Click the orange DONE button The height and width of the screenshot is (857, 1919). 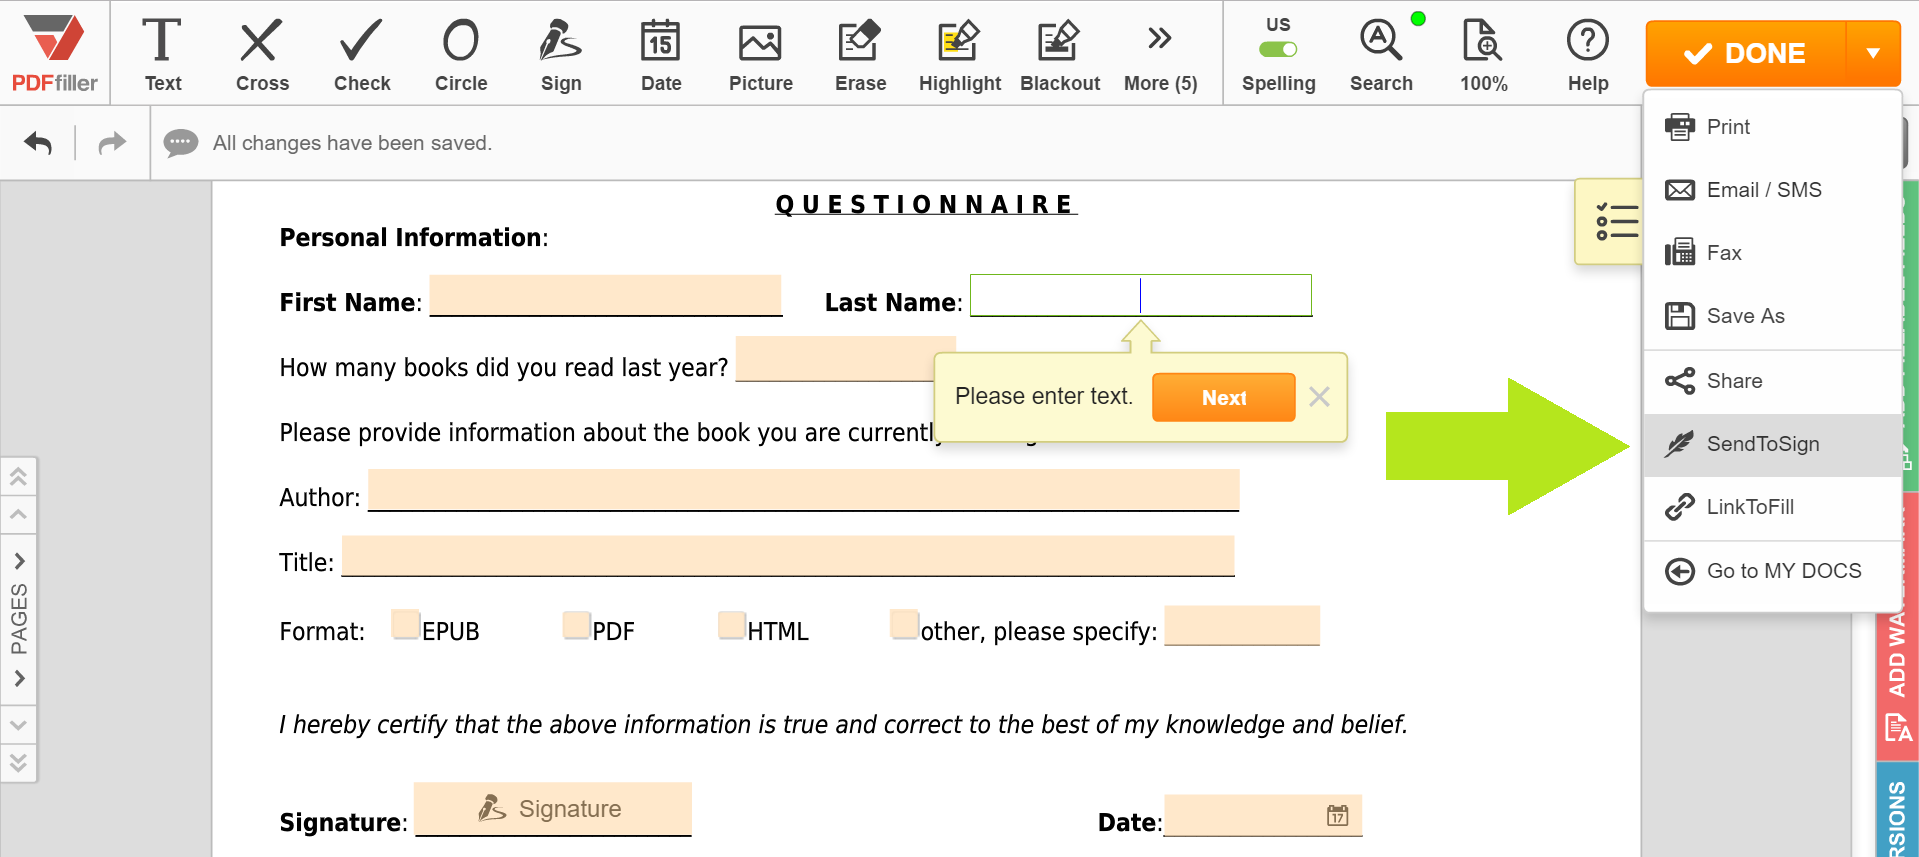(1745, 53)
